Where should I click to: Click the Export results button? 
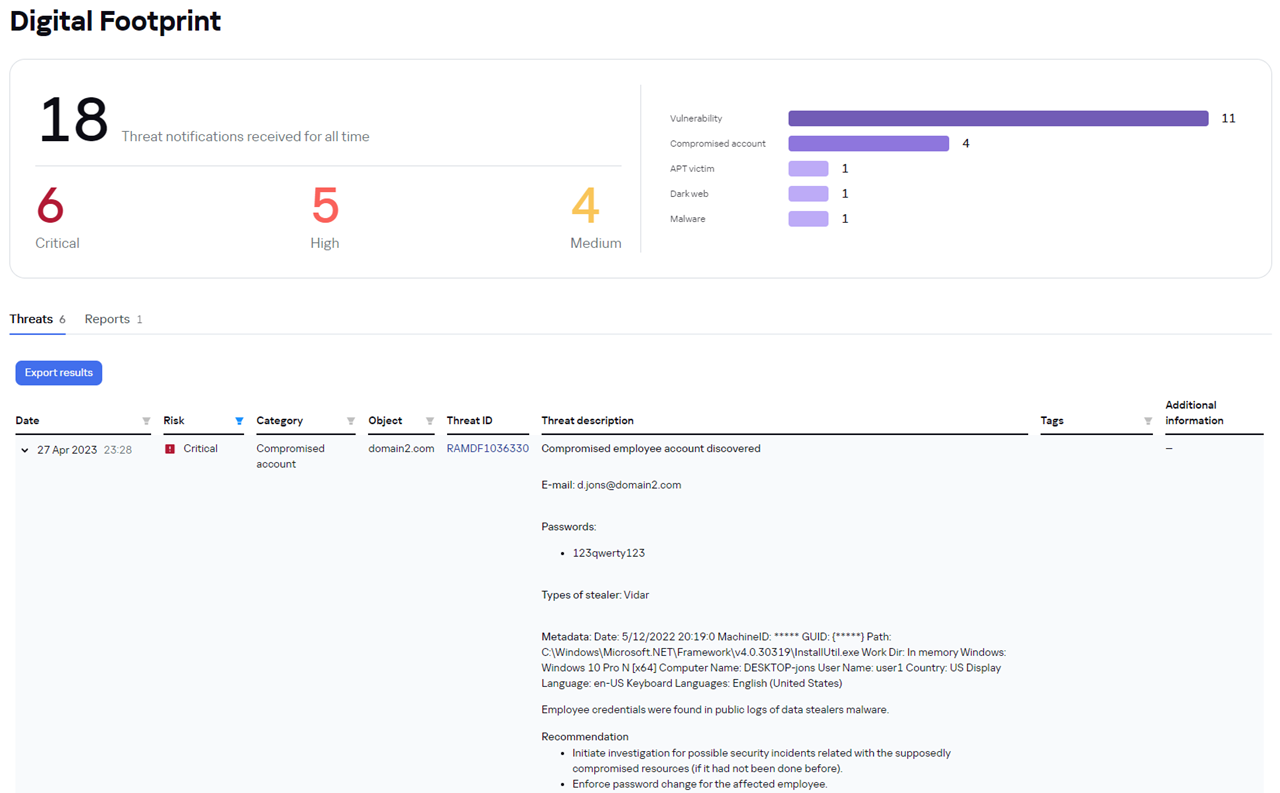[59, 373]
